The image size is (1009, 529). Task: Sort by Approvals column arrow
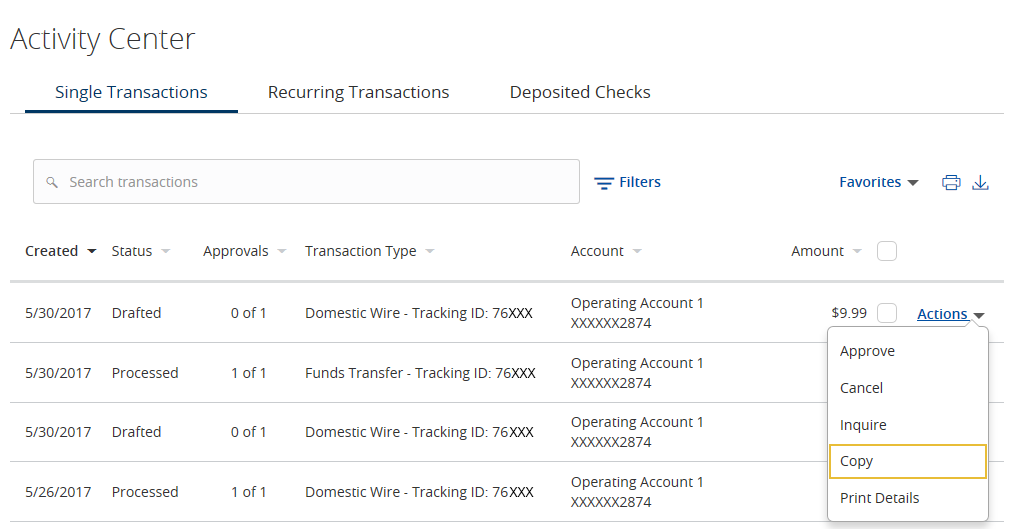(x=282, y=251)
